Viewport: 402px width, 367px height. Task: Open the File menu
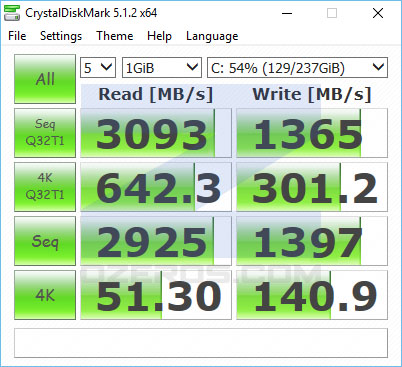point(17,36)
